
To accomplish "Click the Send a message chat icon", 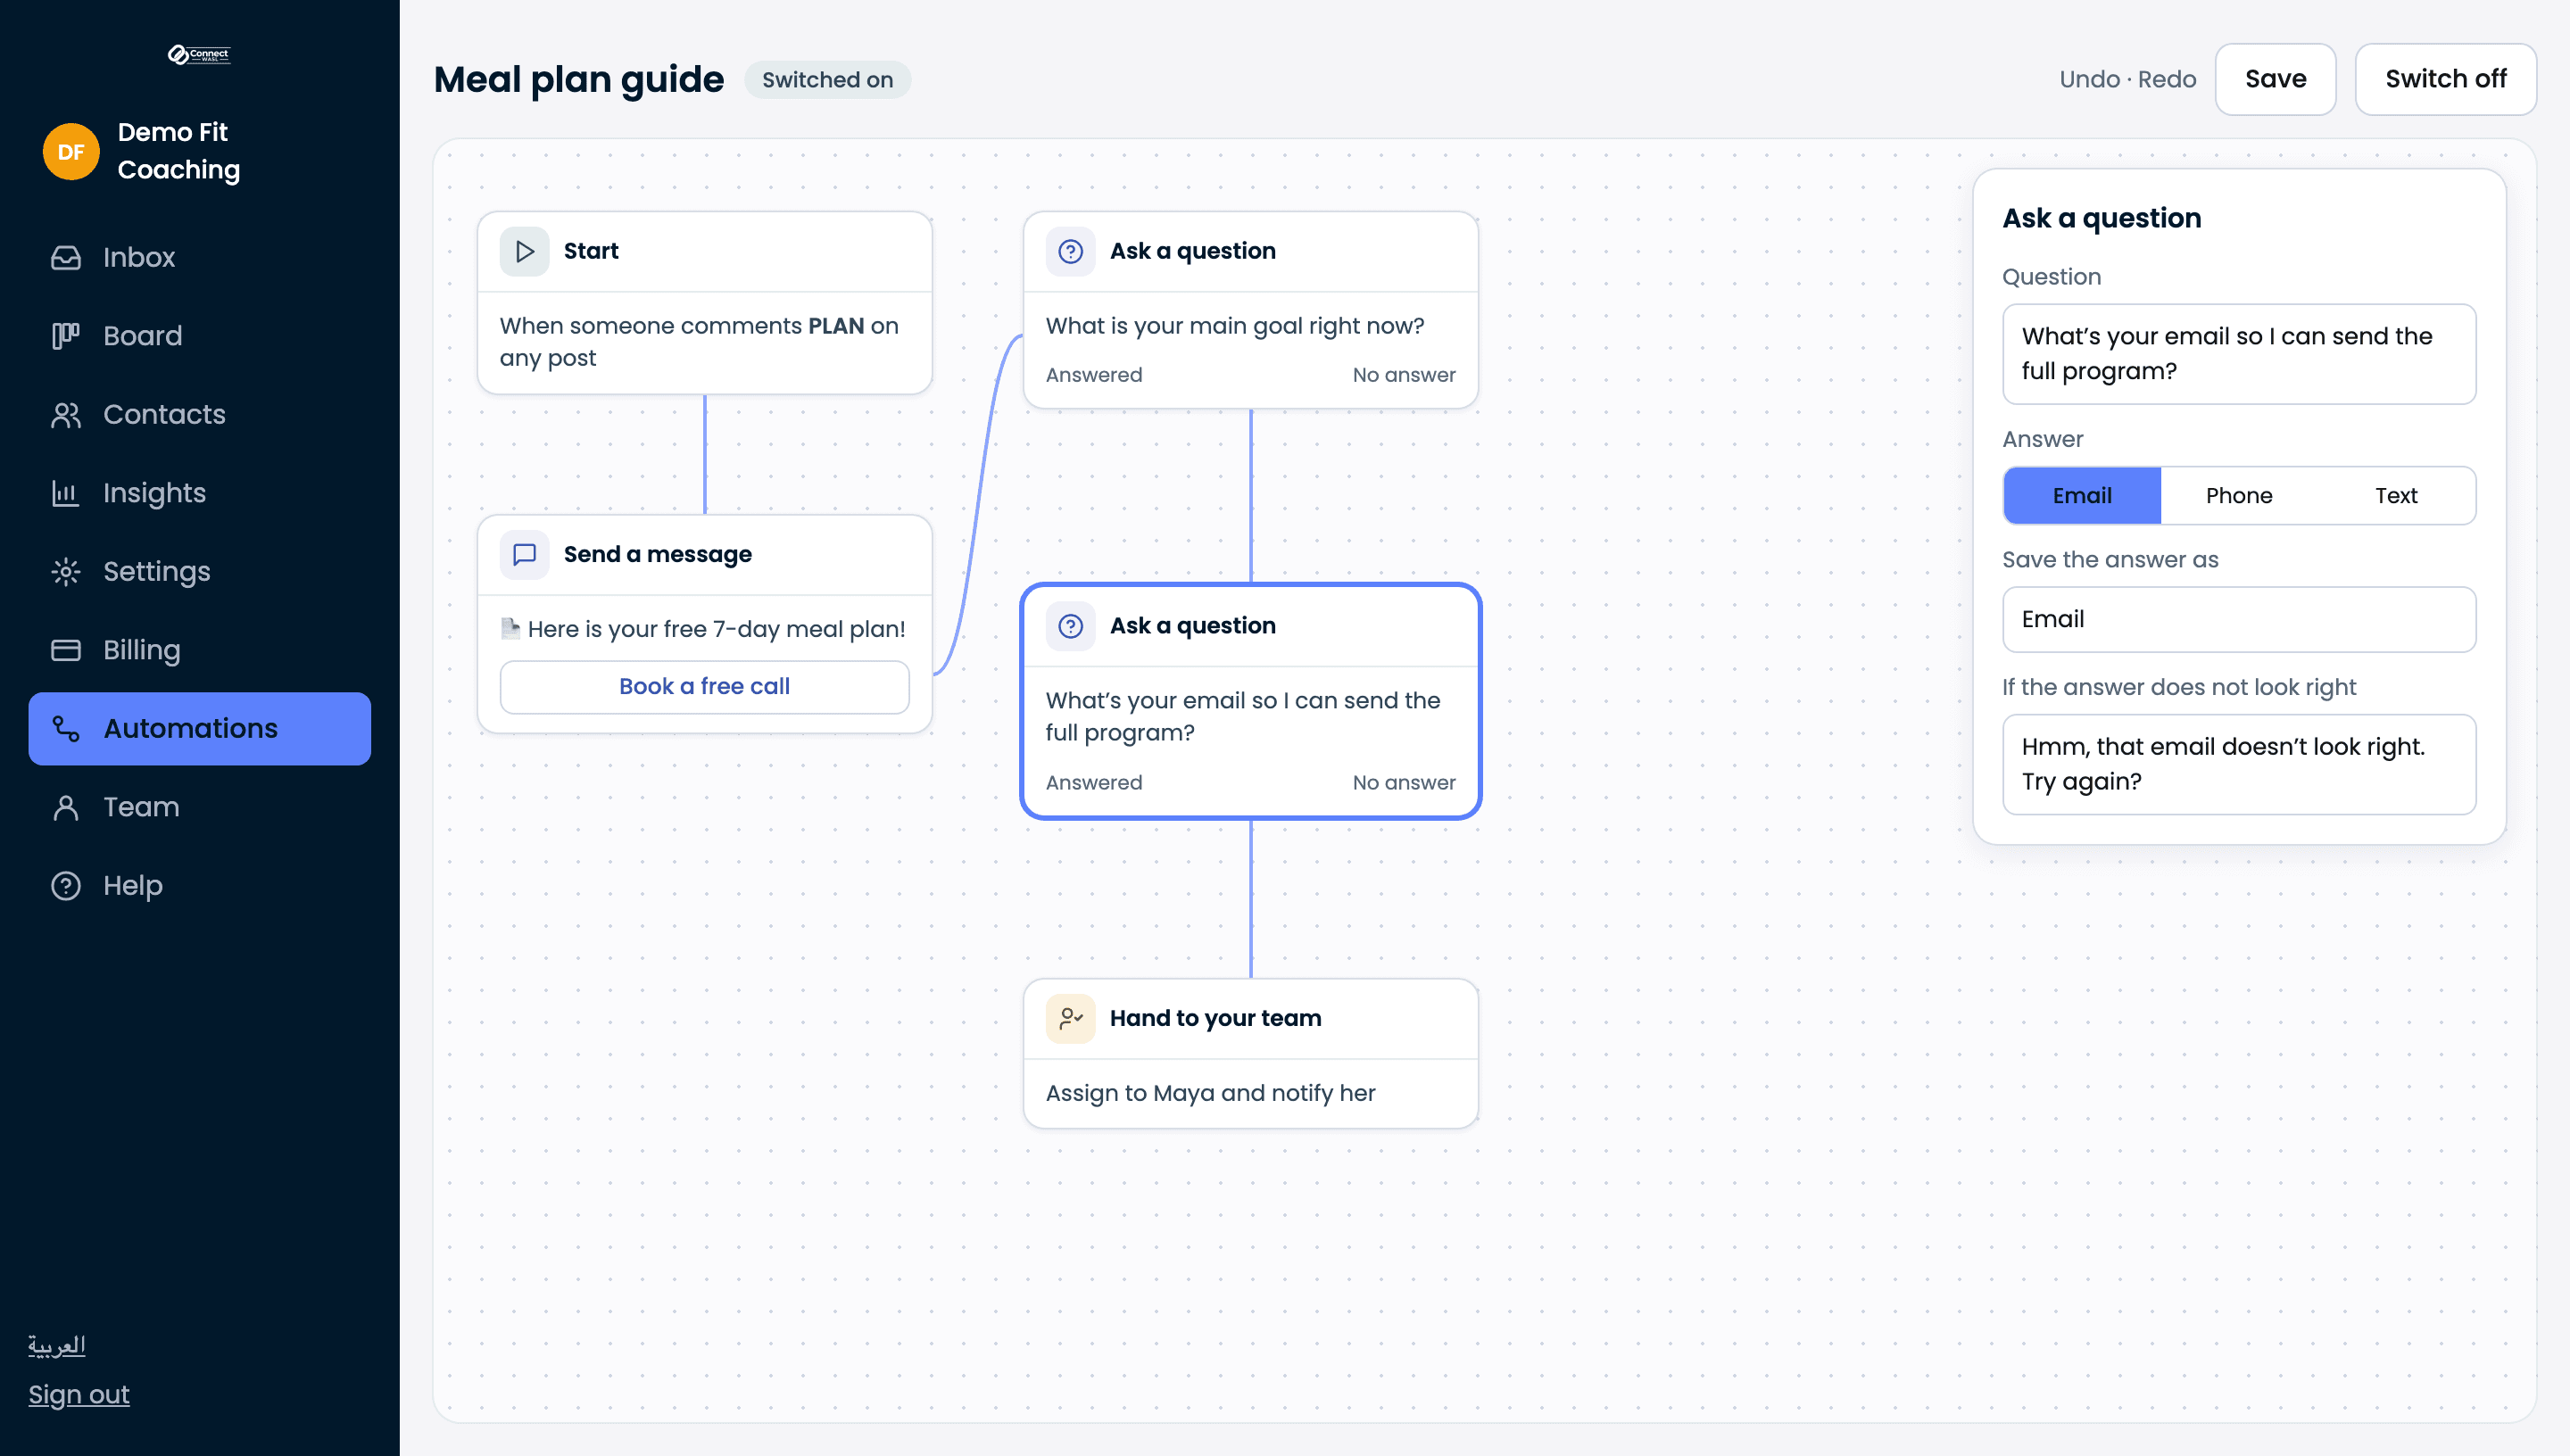I will pyautogui.click(x=524, y=554).
